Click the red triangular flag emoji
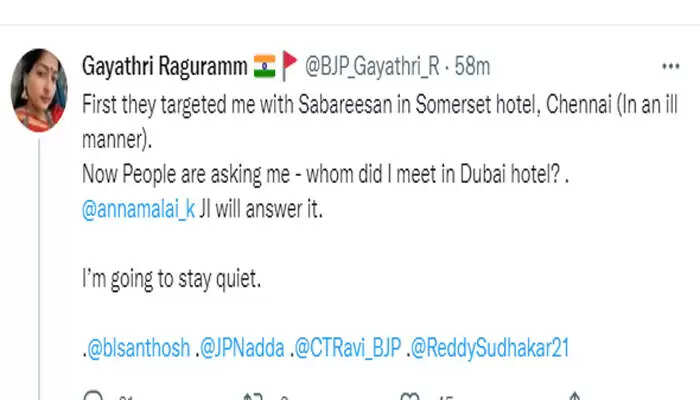Viewport: 700px width, 400px height. 291,65
